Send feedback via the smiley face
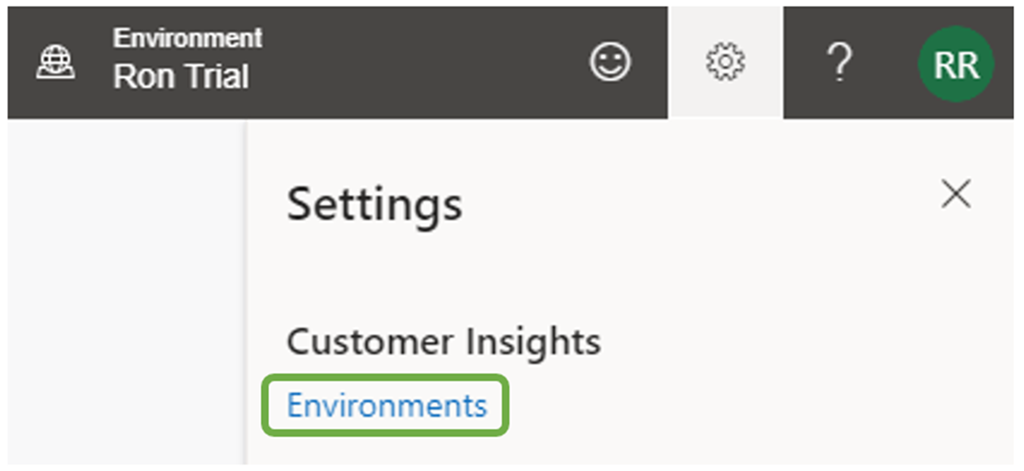The image size is (1024, 471). point(609,63)
